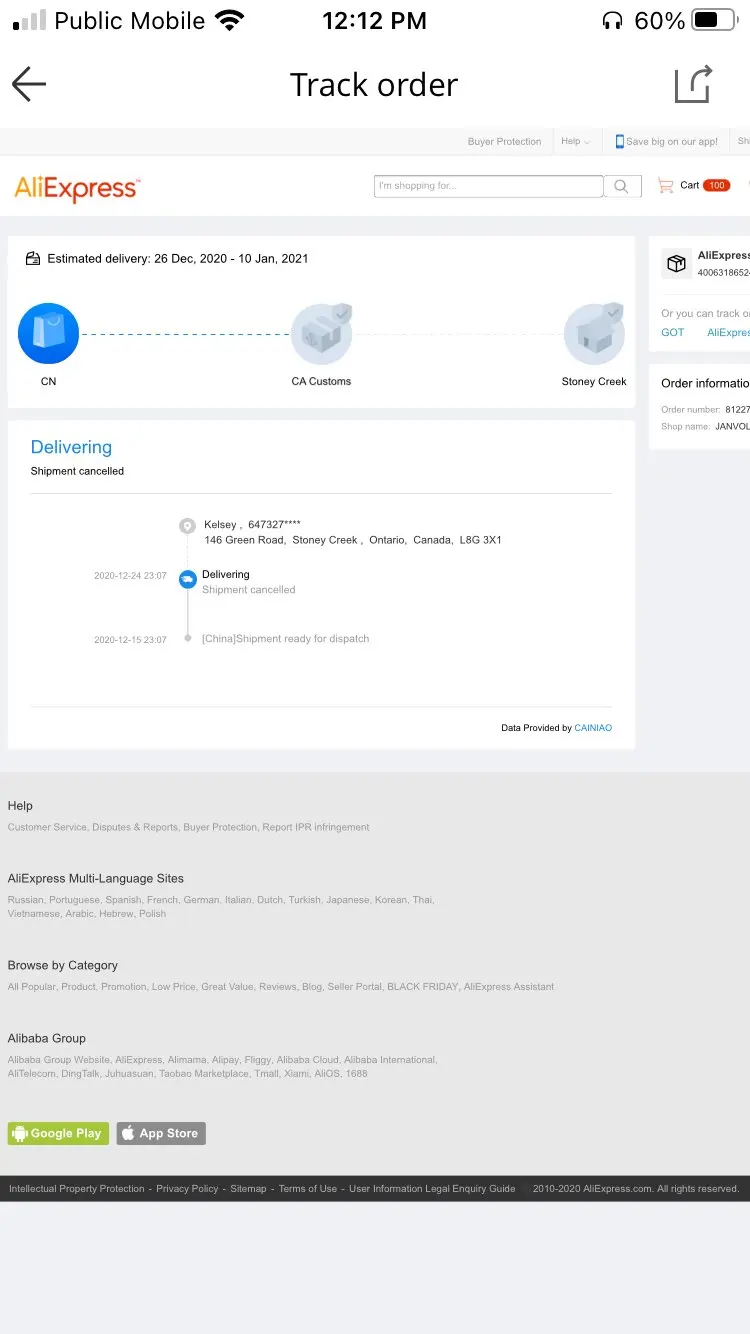Open the Sitemap link
This screenshot has height=1334, width=750.
coord(248,1189)
